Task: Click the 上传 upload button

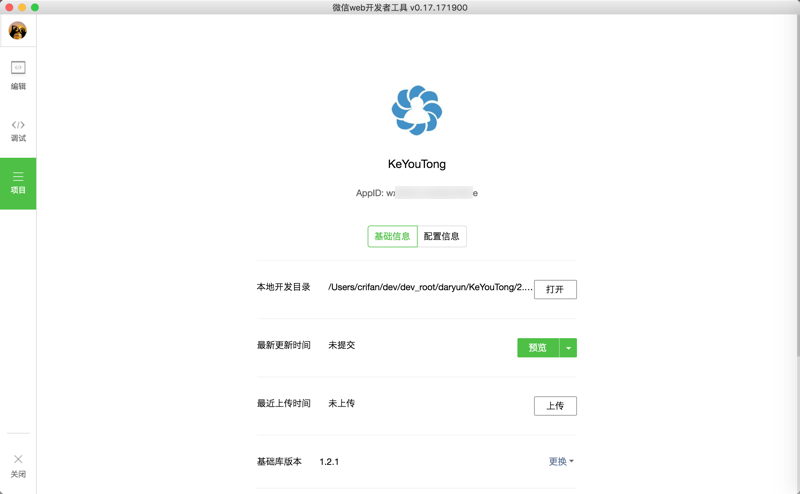Action: point(555,406)
